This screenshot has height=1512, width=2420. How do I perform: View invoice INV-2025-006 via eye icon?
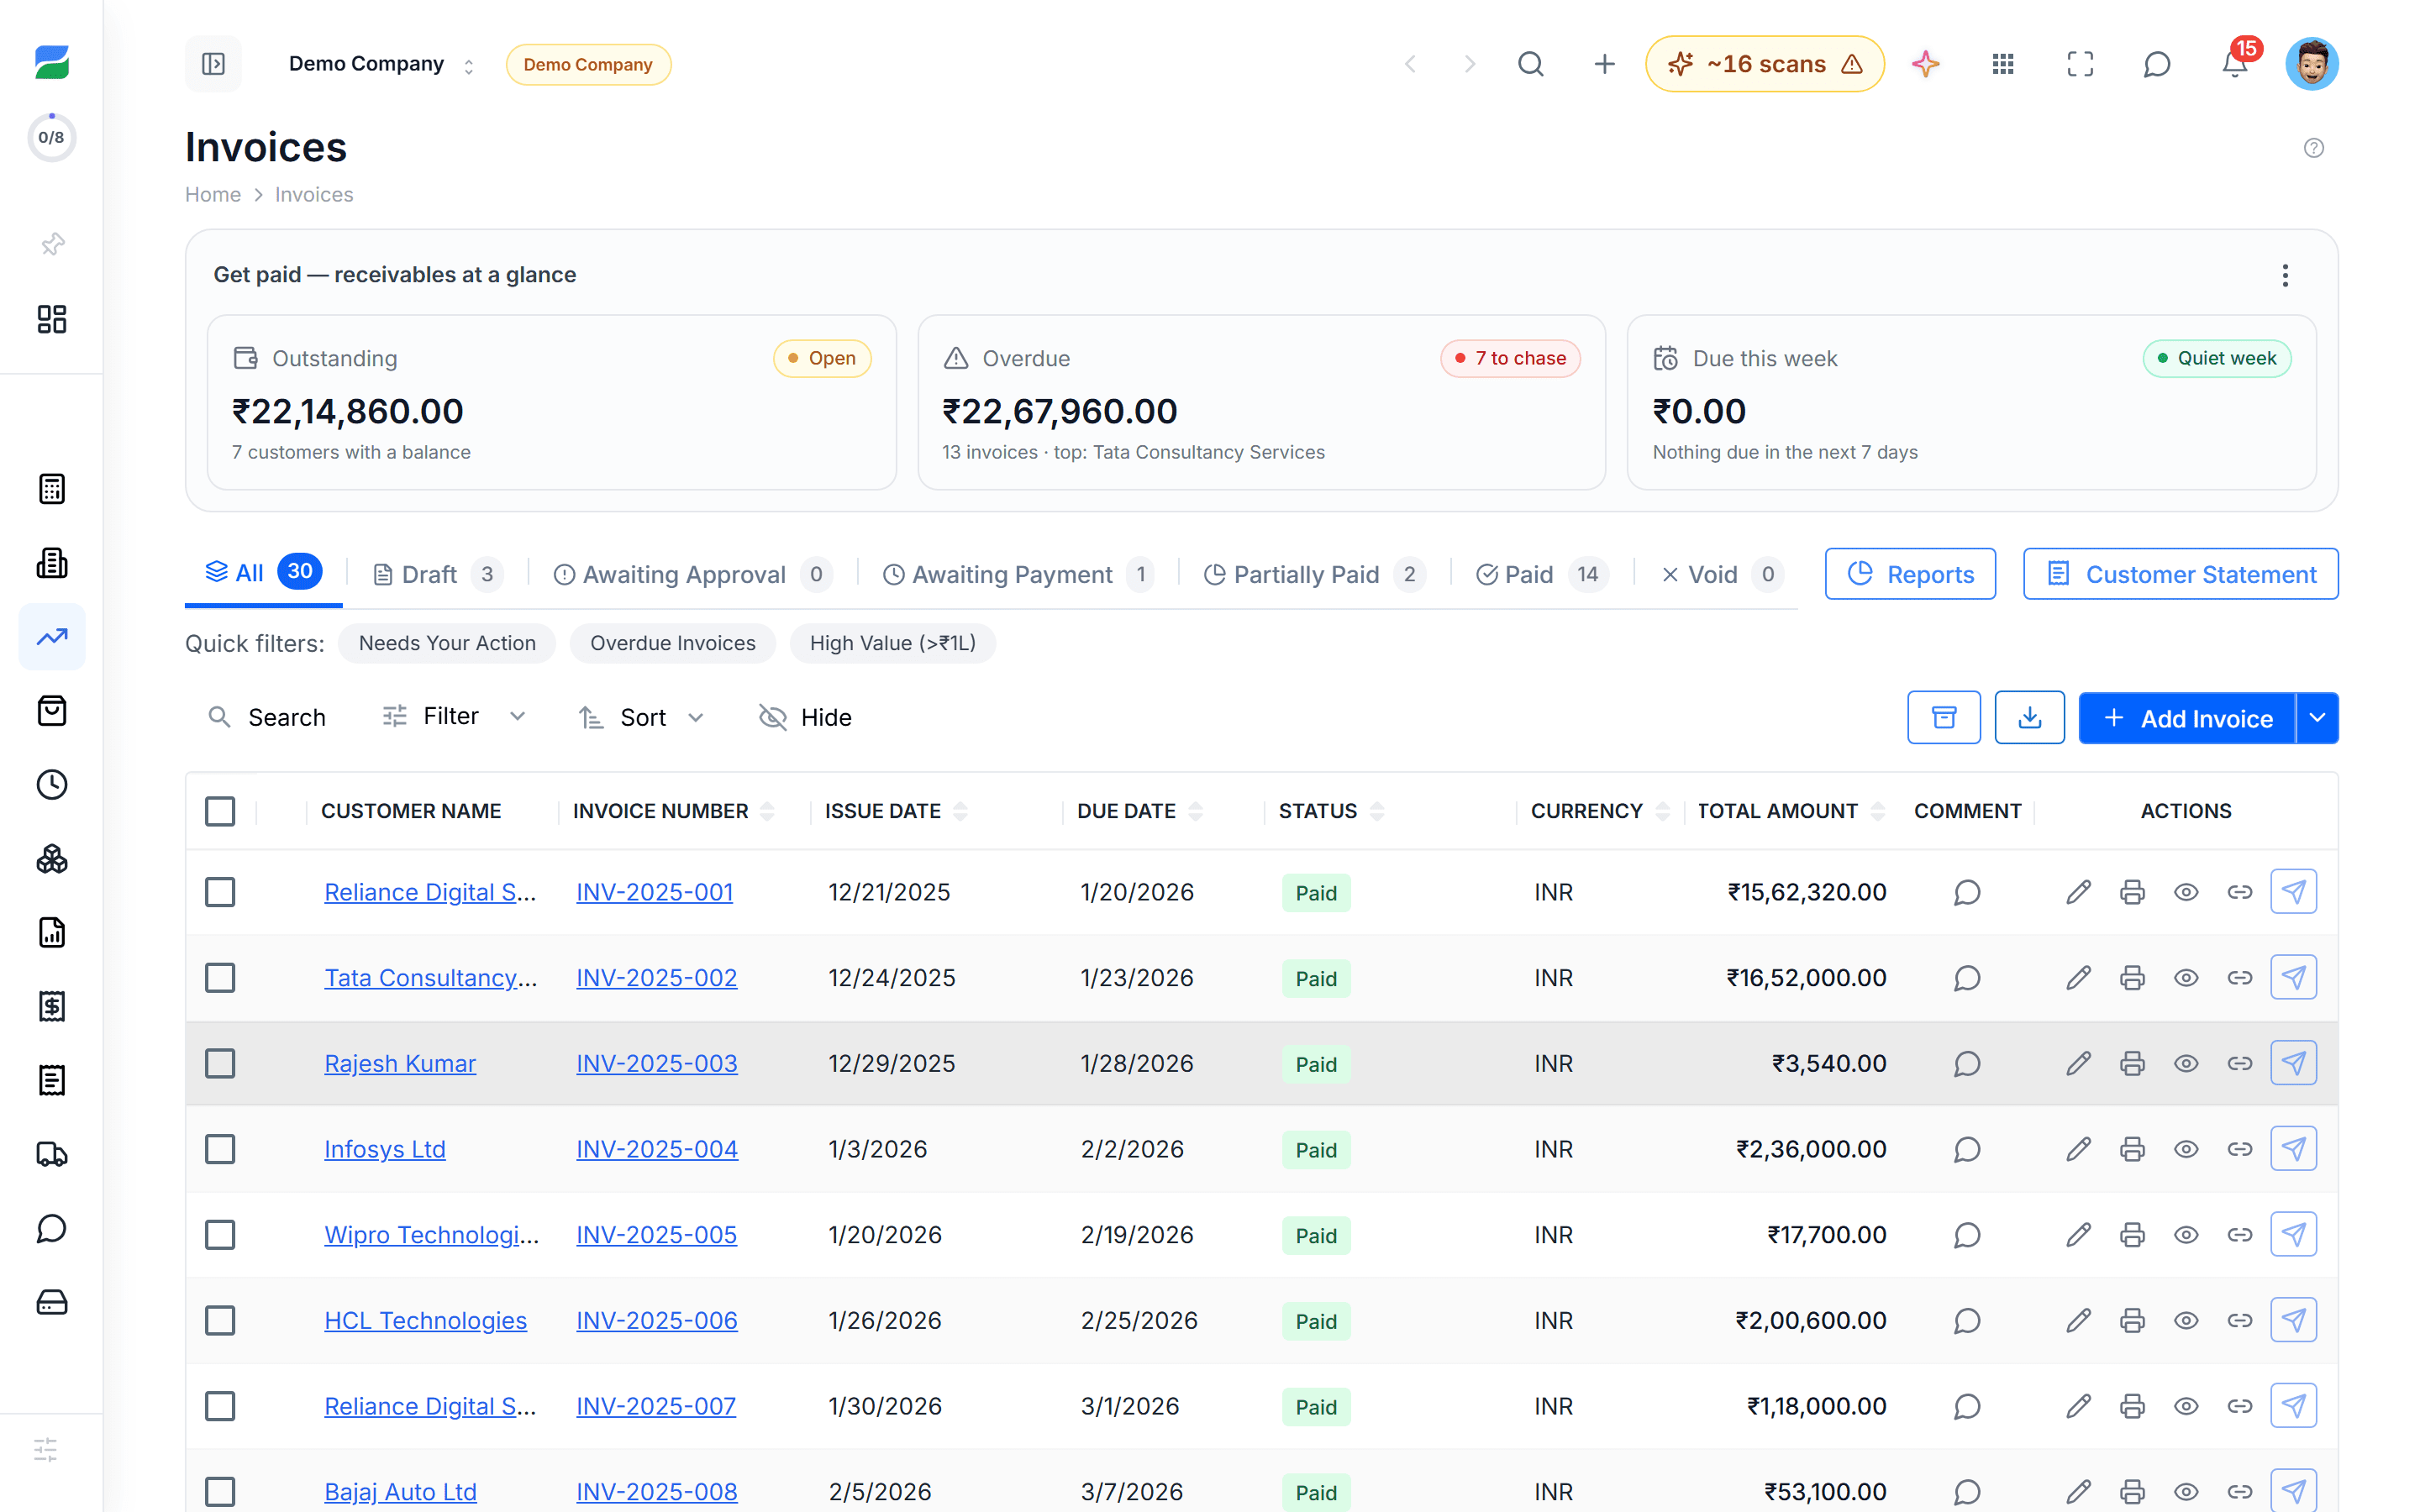coord(2186,1321)
